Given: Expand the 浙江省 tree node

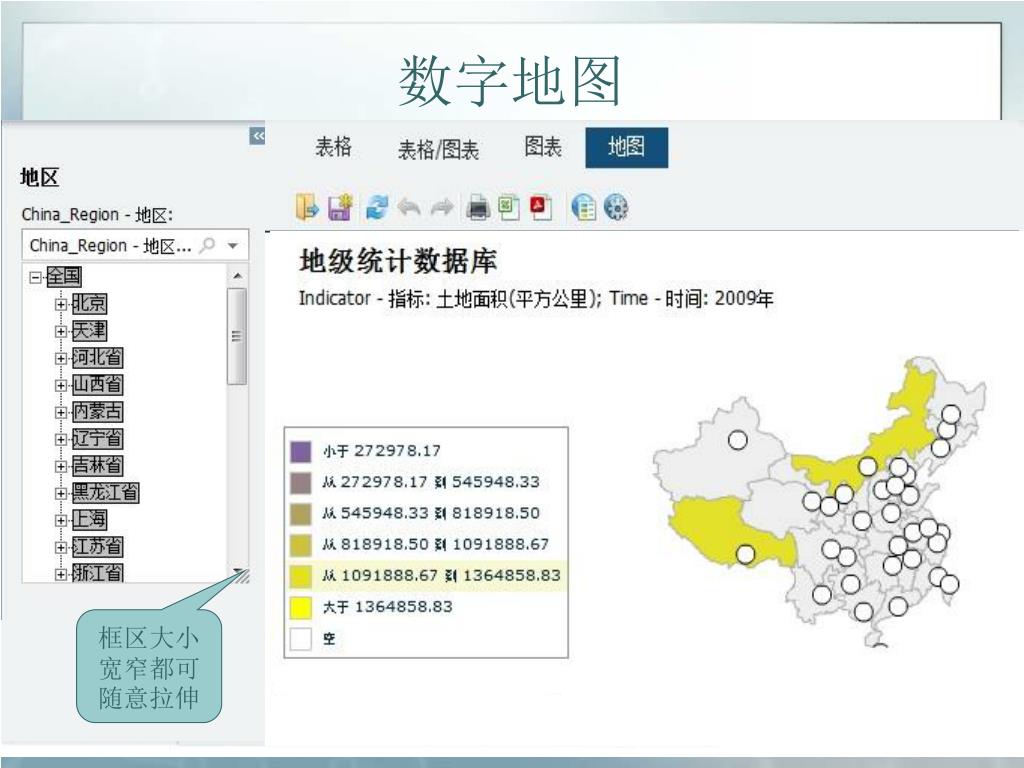Looking at the screenshot, I should tap(61, 575).
